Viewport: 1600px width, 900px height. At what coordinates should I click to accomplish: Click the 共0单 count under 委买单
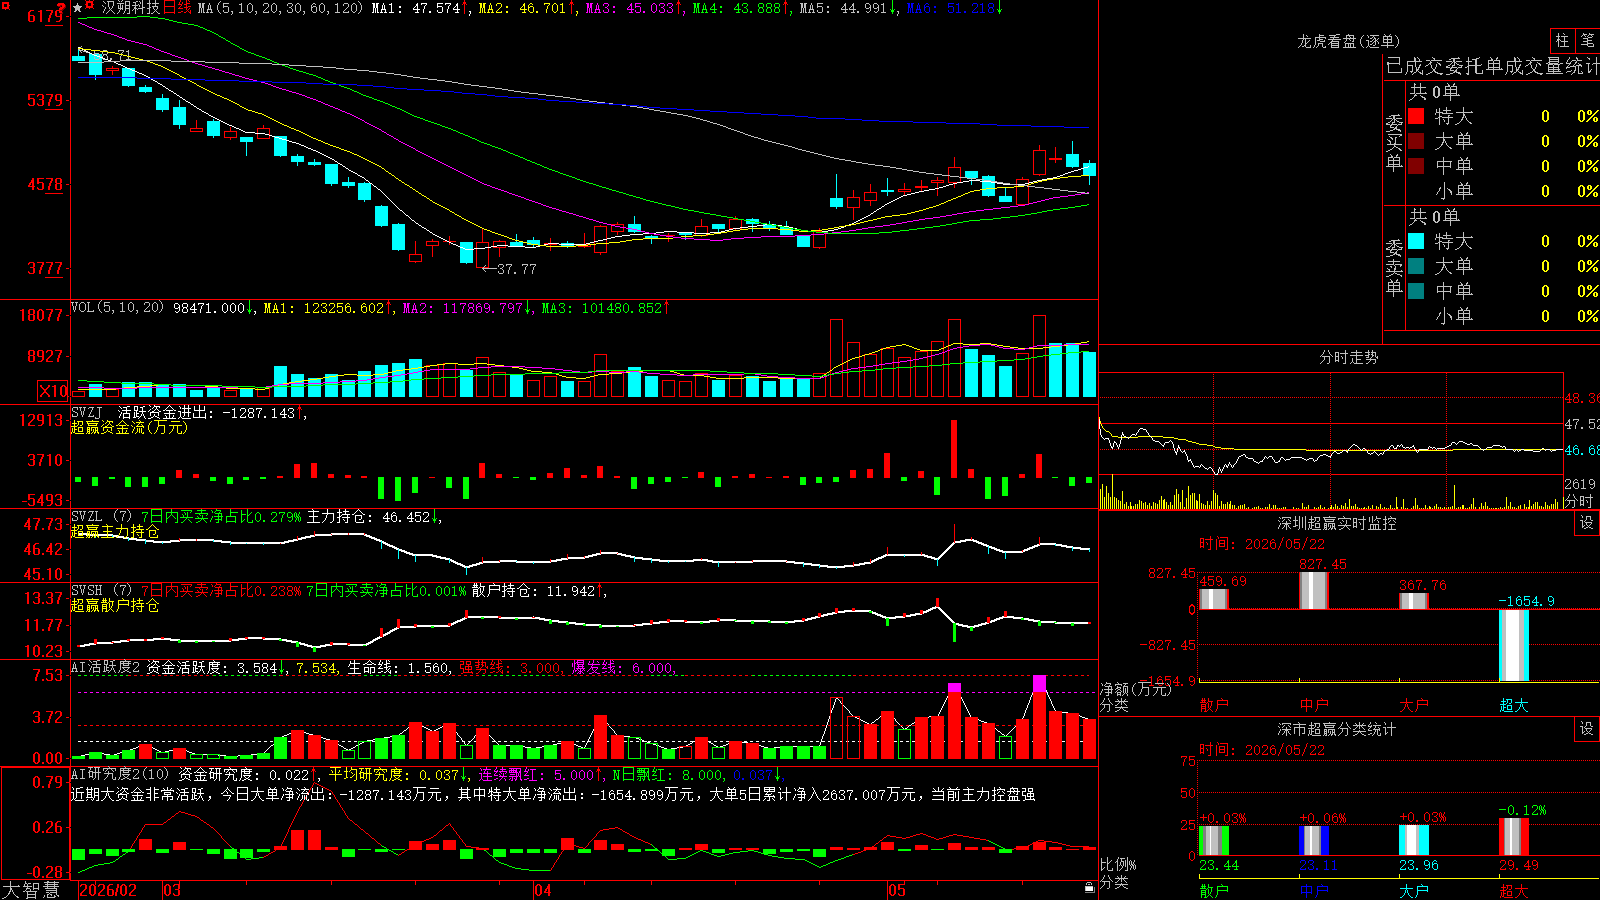(x=1434, y=91)
